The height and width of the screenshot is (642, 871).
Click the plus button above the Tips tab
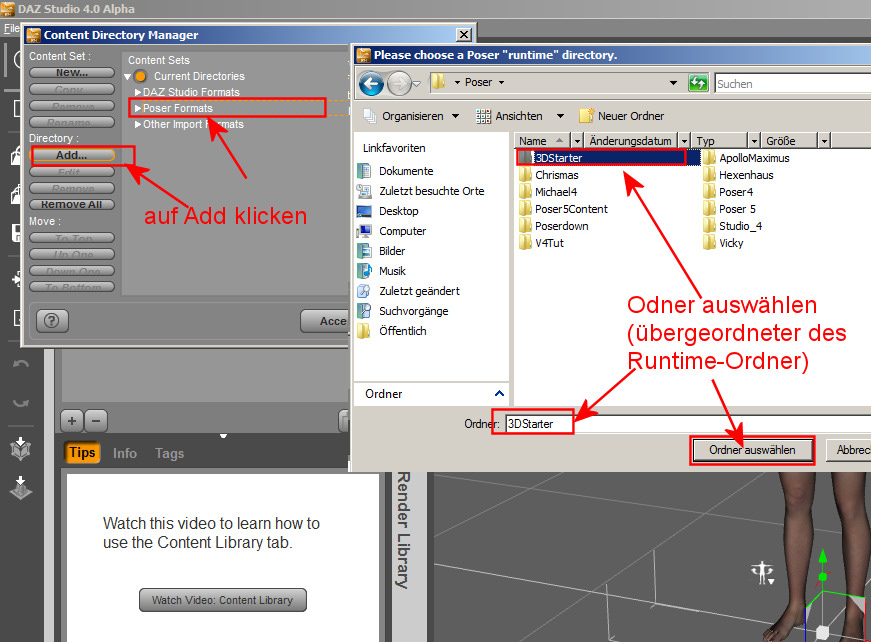click(x=72, y=421)
